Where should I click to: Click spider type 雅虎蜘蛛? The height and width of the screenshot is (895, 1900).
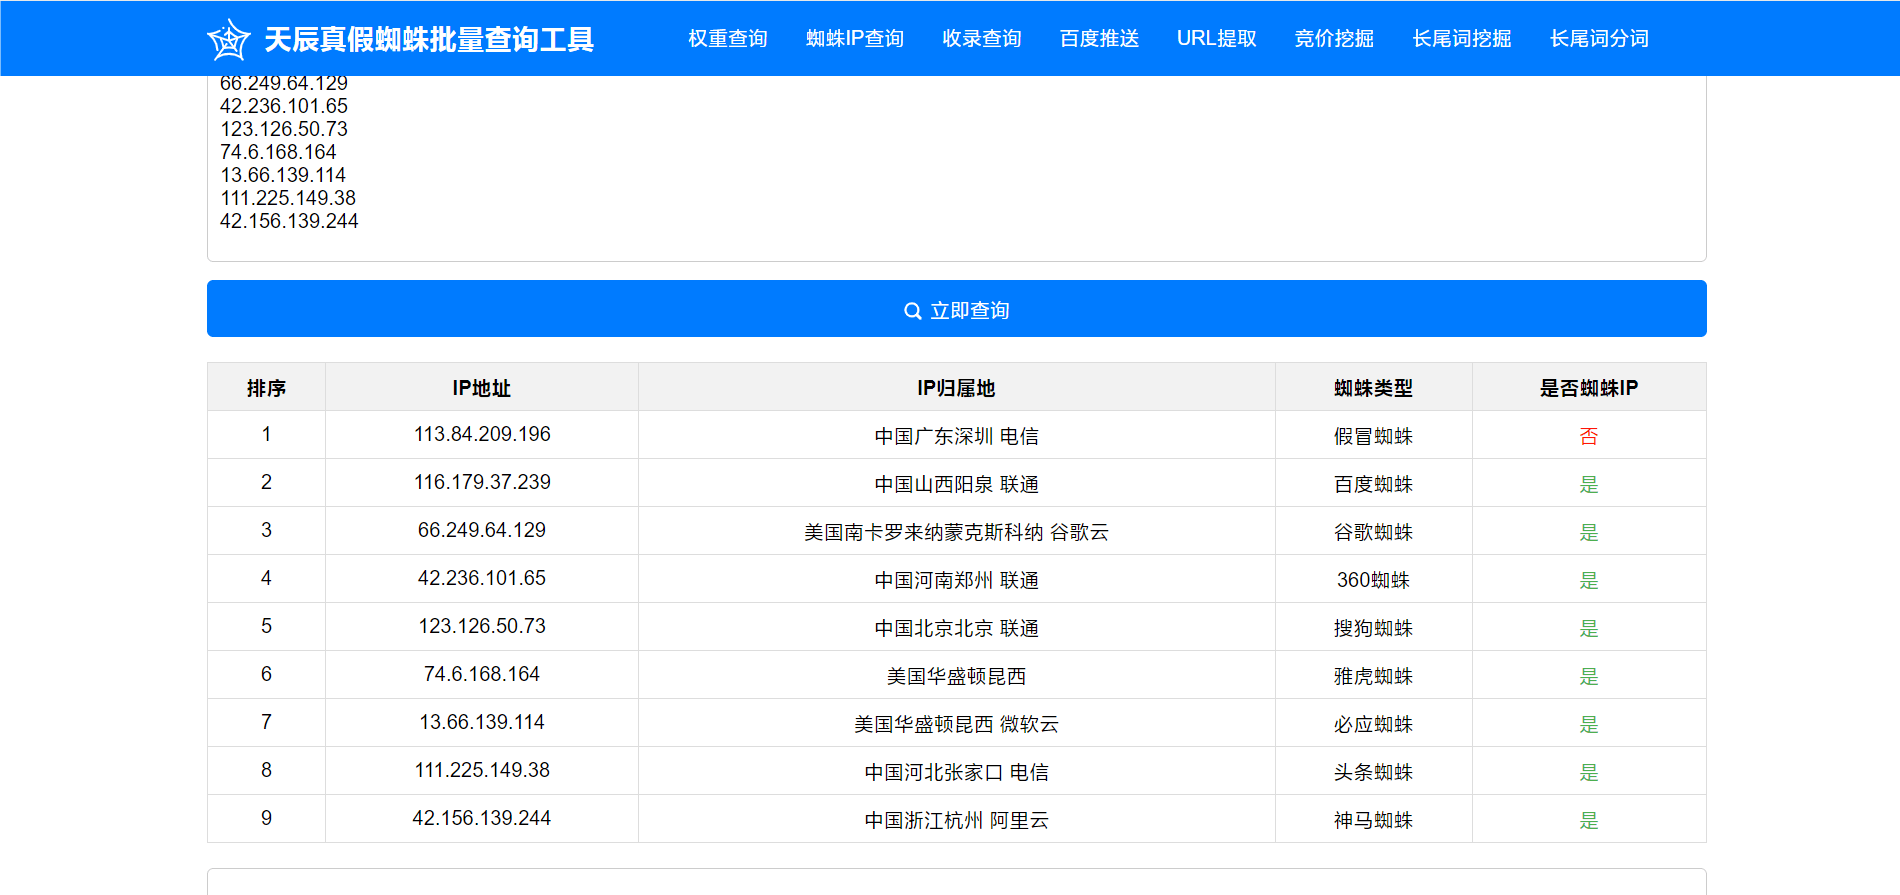(x=1374, y=676)
